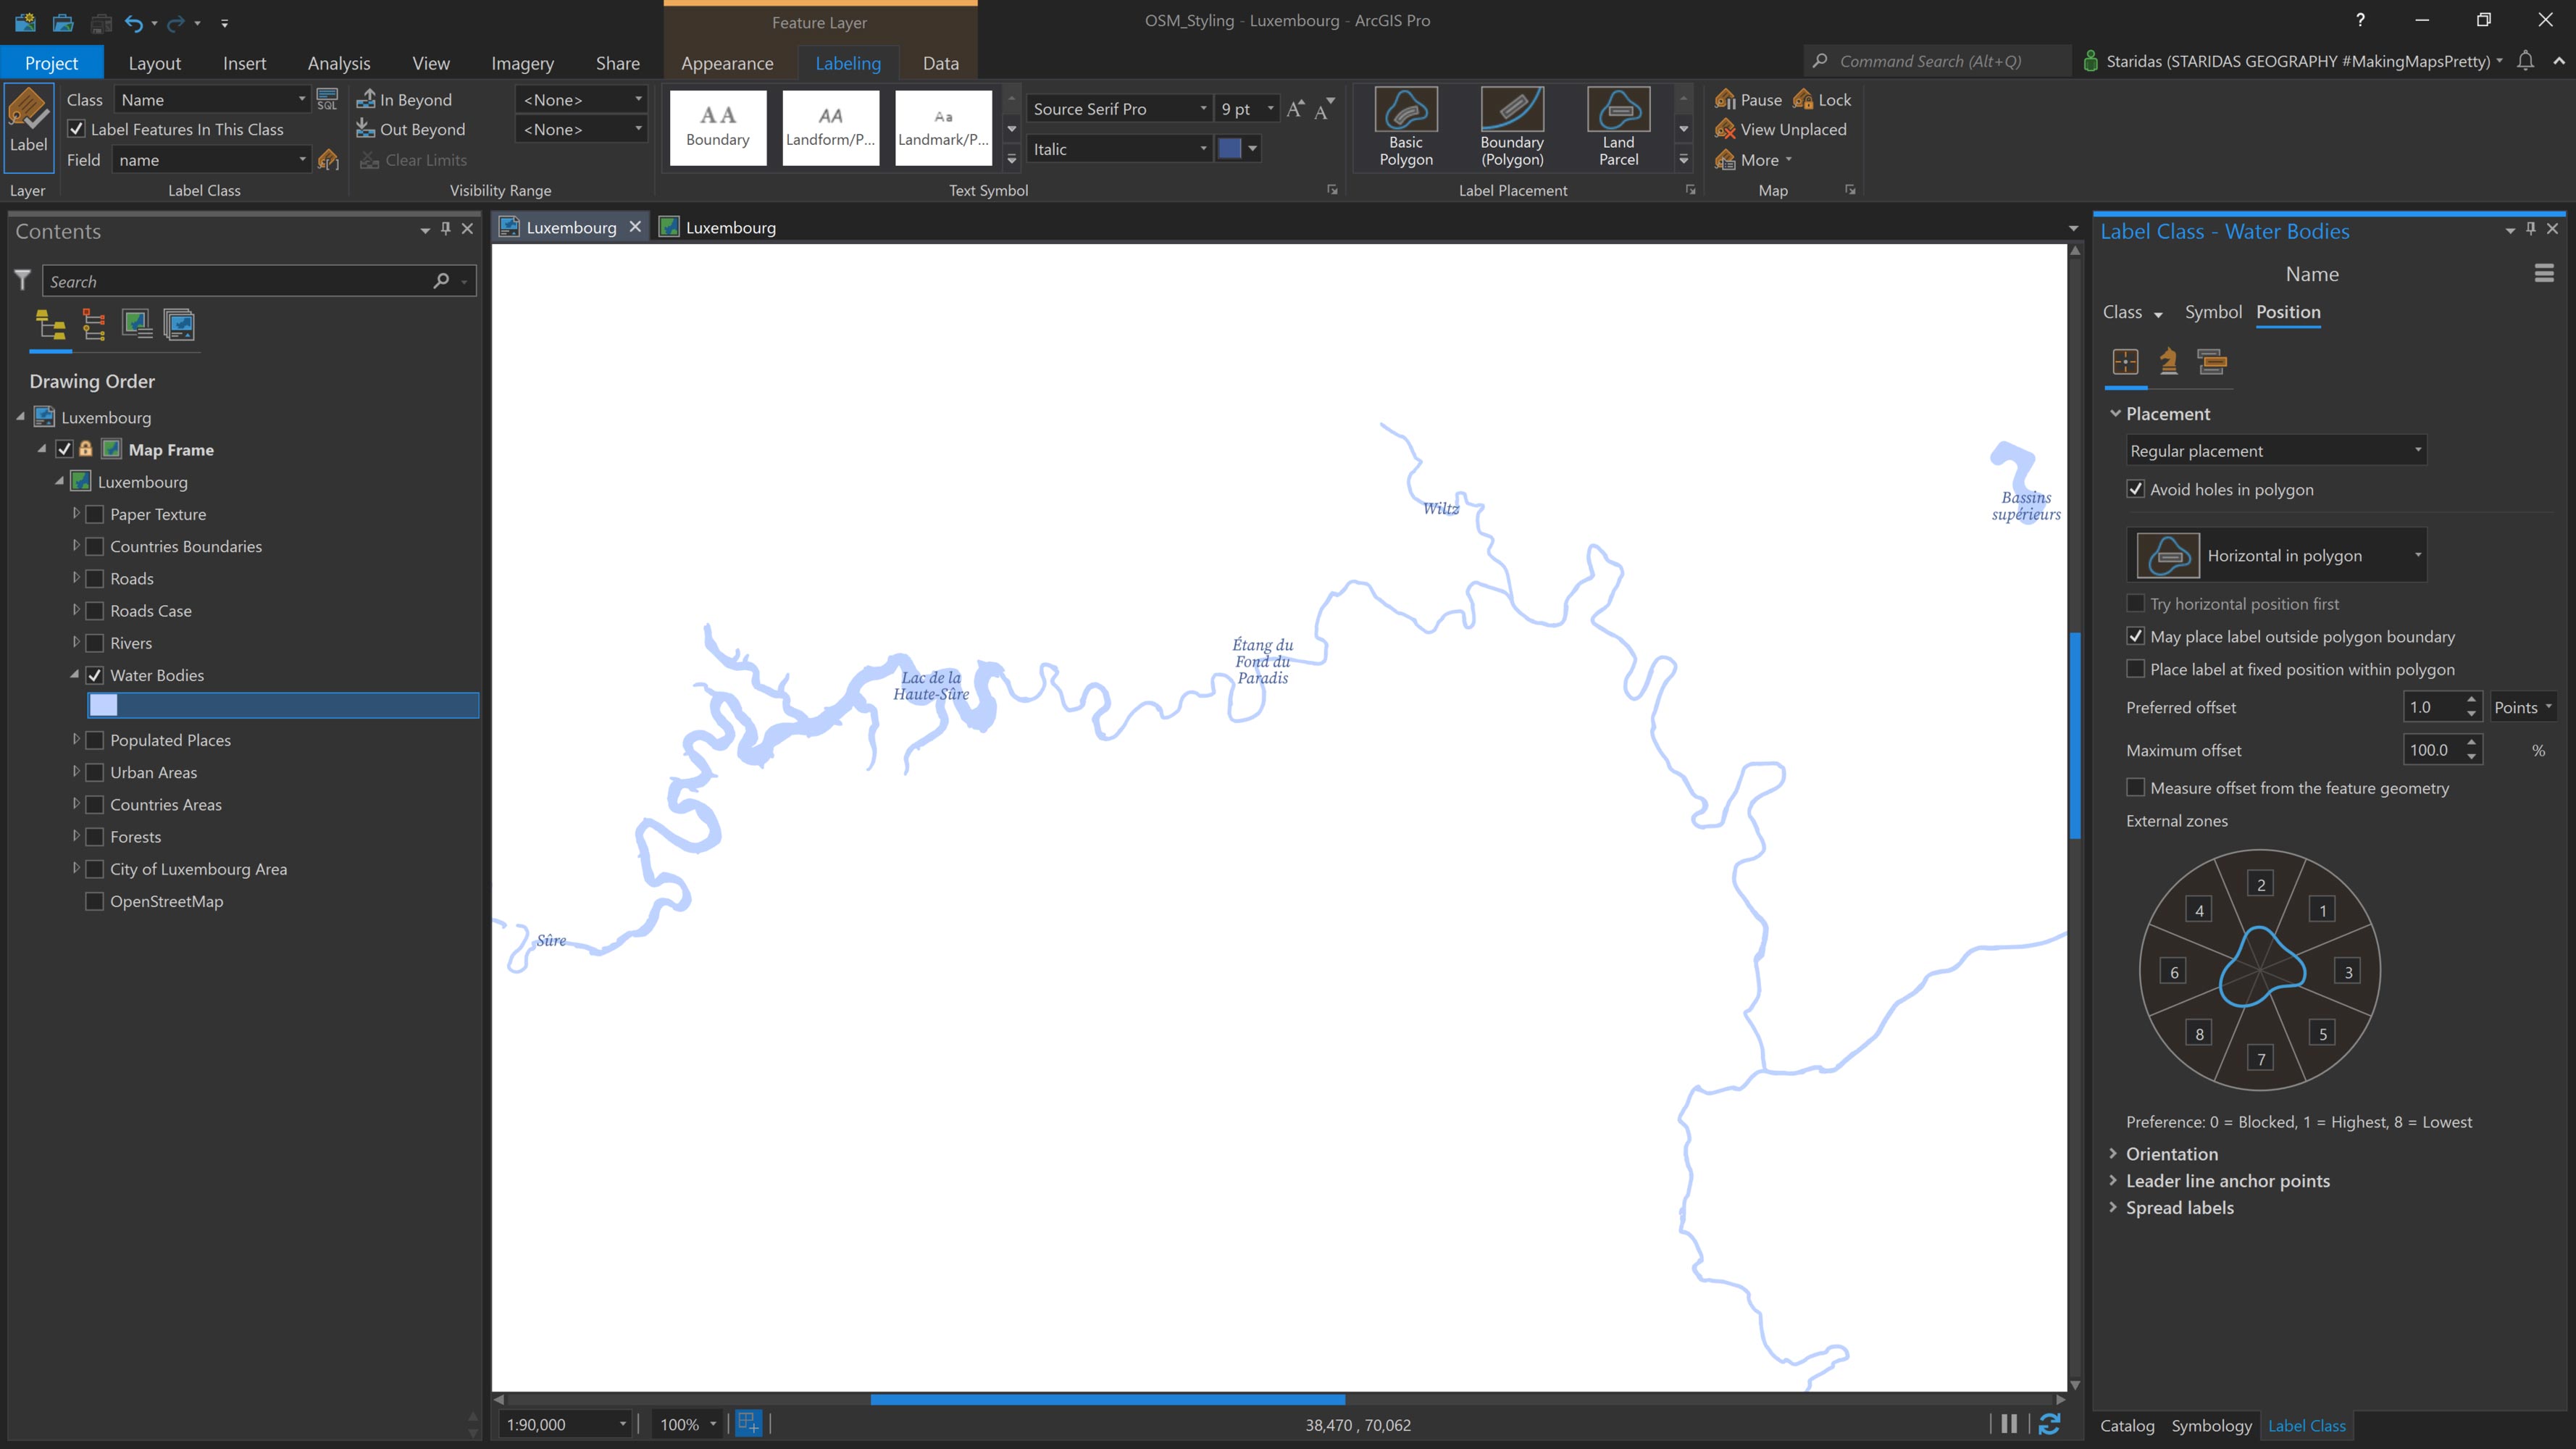Click the List By Drawing Order icon
2576x1449 pixels.
[50, 325]
